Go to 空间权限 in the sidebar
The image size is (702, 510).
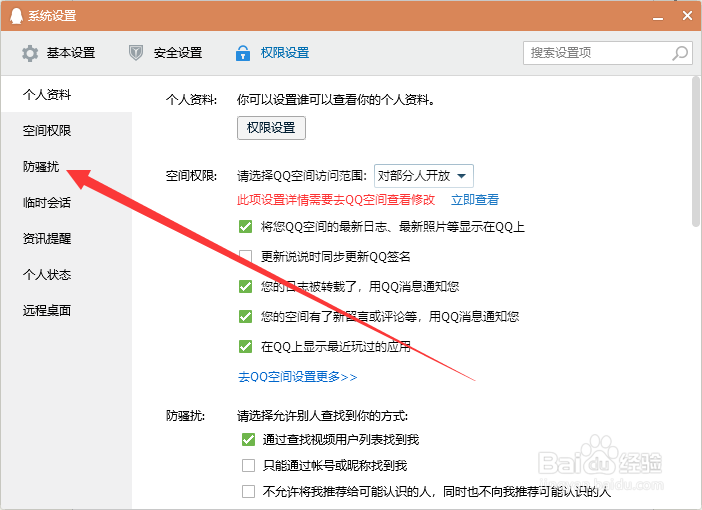coord(66,130)
